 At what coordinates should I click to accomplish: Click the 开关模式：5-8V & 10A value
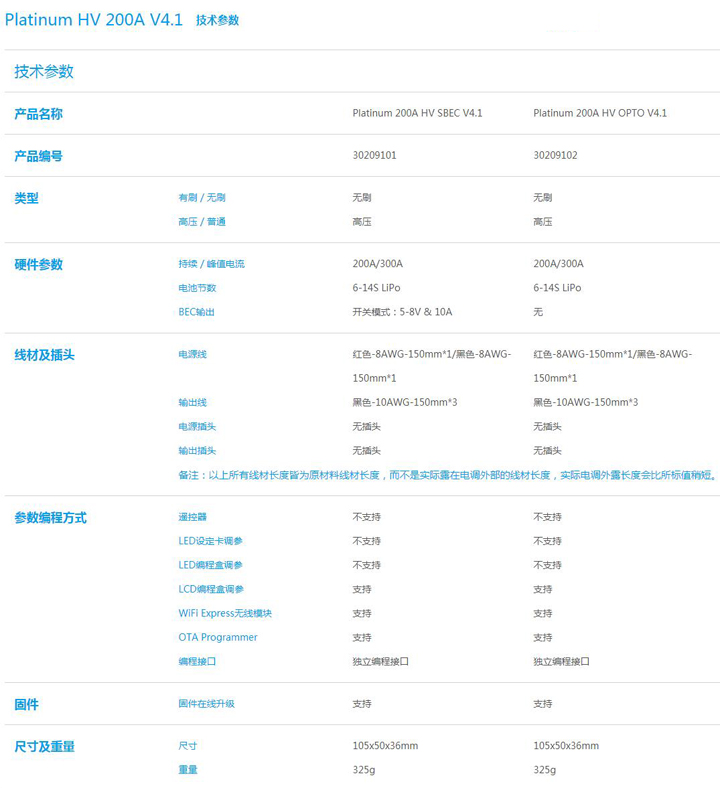402,312
